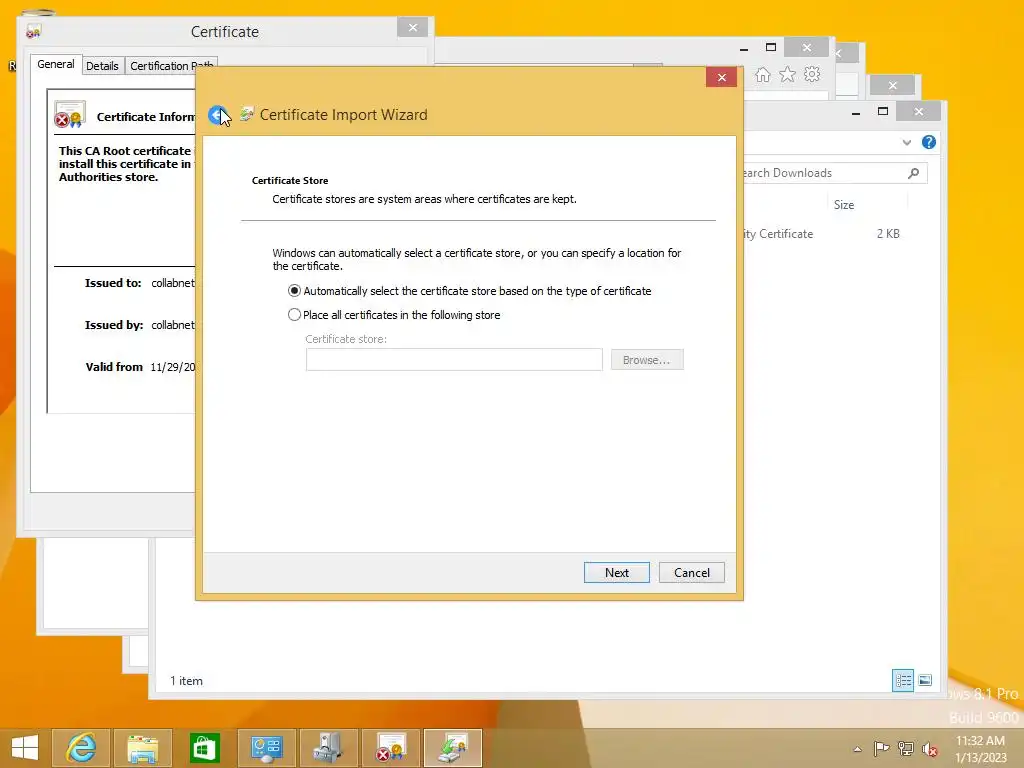Launch Internet Explorer from taskbar
This screenshot has width=1024, height=768.
[x=81, y=748]
